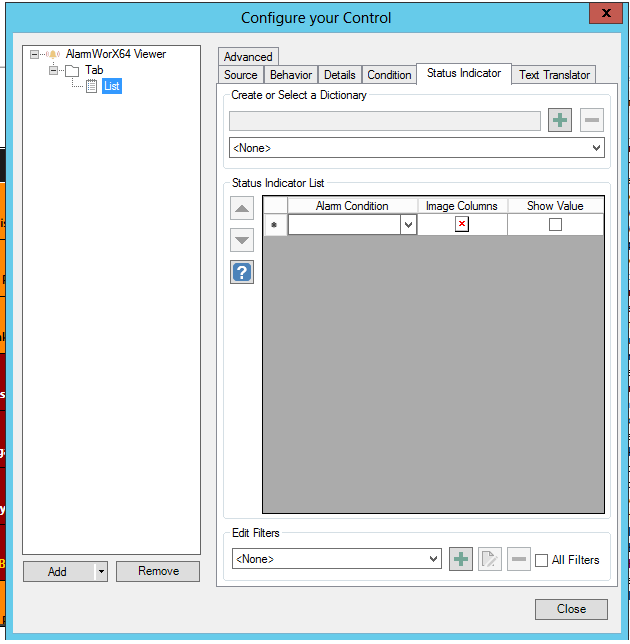
Task: Expand the Alarm Condition dropdown
Action: [x=408, y=226]
